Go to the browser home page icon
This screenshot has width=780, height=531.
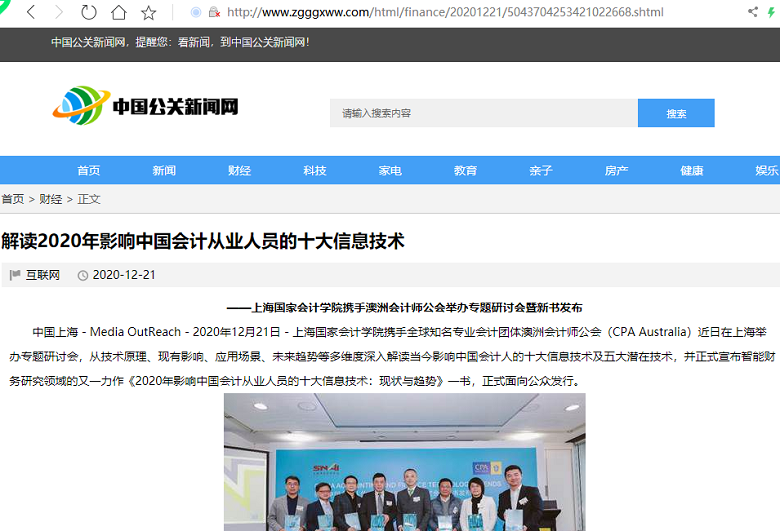pos(119,13)
